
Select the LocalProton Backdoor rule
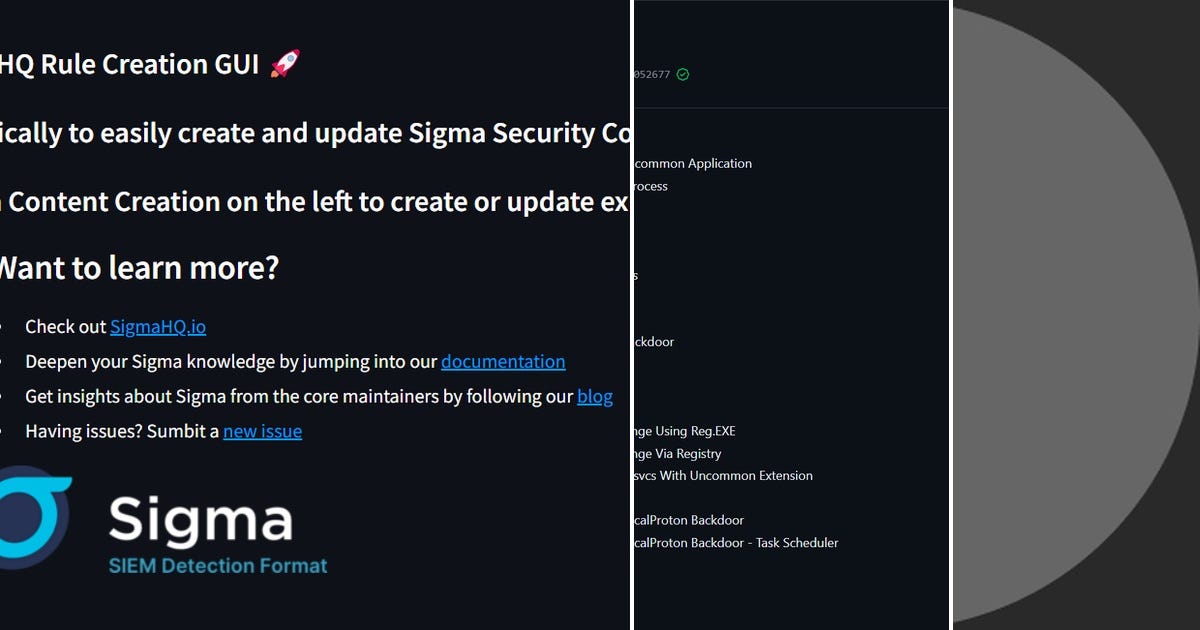coord(690,520)
